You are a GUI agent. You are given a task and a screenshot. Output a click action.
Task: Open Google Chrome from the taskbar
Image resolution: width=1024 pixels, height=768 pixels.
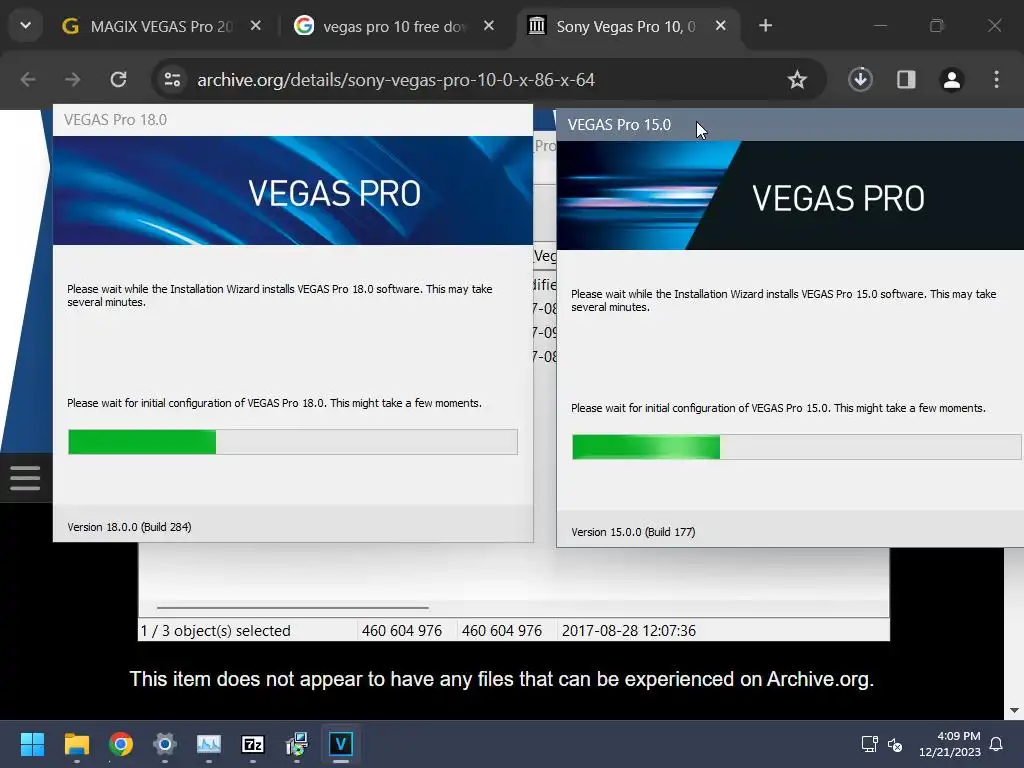coord(121,744)
